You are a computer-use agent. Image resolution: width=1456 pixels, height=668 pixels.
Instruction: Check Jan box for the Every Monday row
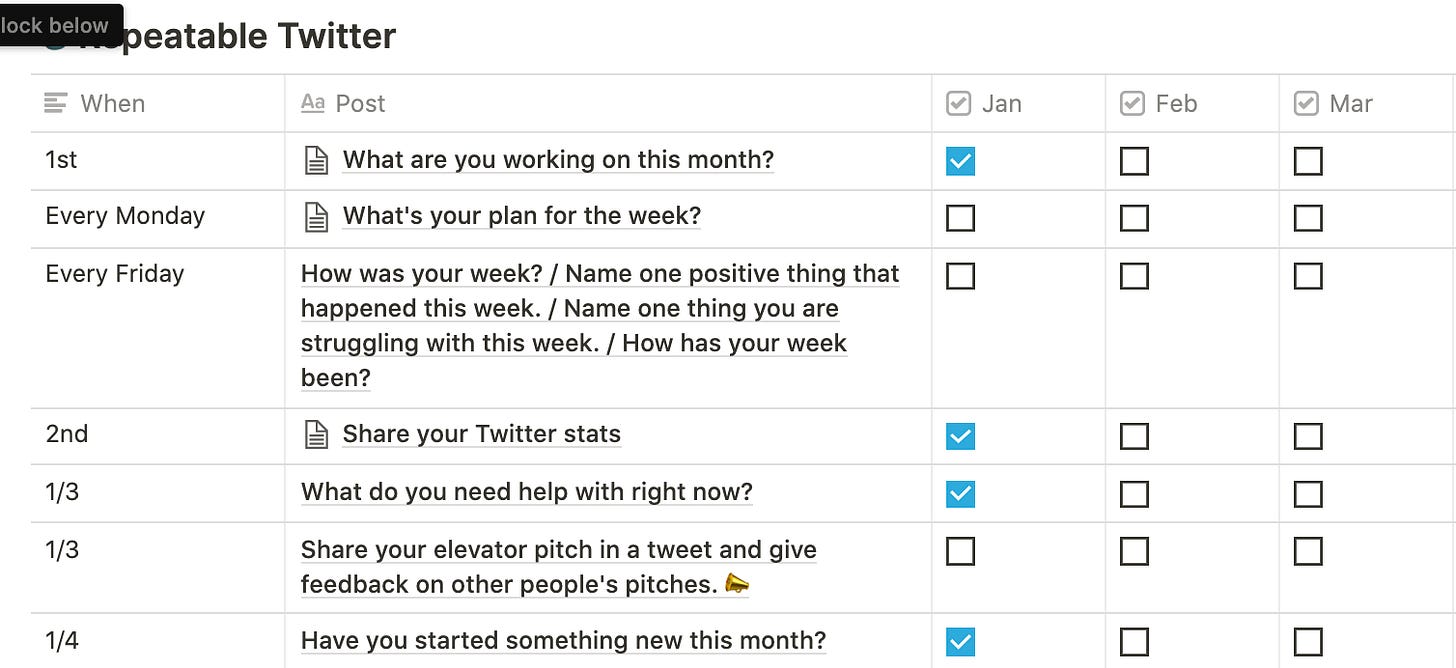coord(960,218)
